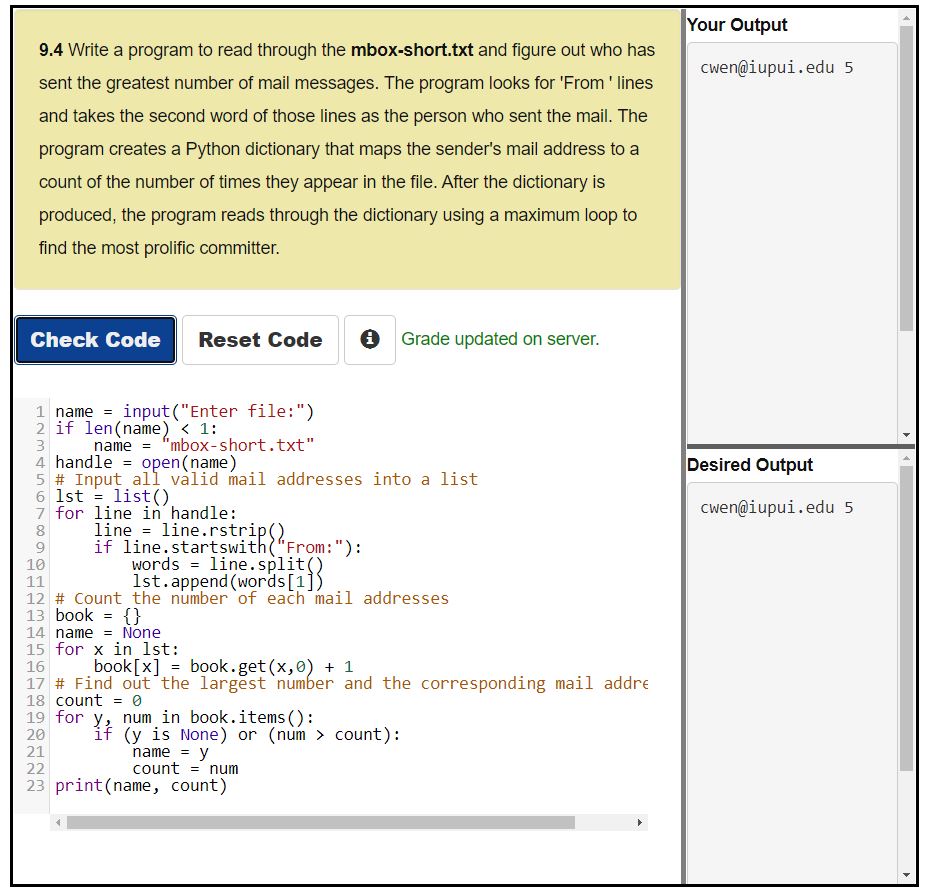Click the green 'Grade updated on server' message
The width and height of the screenshot is (926, 889).
500,339
